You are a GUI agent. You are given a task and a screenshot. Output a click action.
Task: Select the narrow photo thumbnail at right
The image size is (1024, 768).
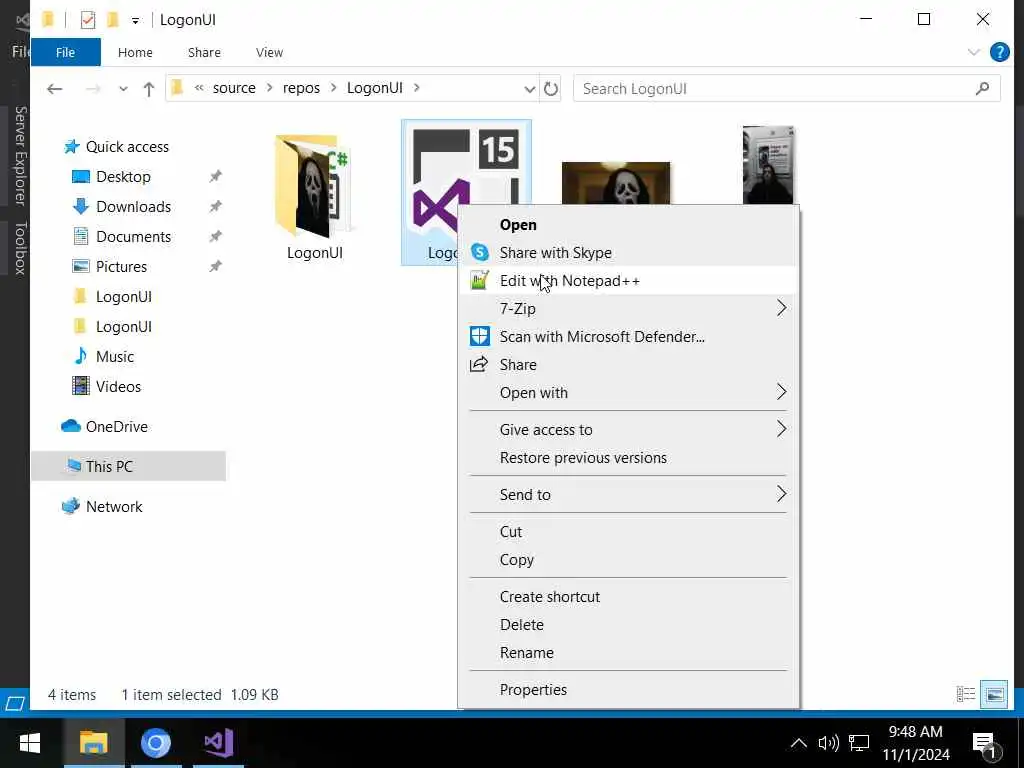[768, 165]
